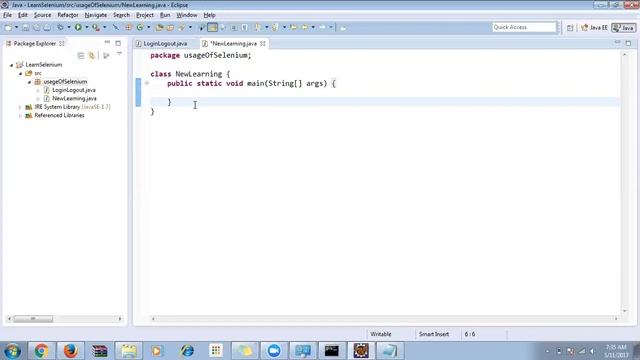Click the Search flashlight toolbar icon
This screenshot has width=640, height=360.
coord(181,27)
